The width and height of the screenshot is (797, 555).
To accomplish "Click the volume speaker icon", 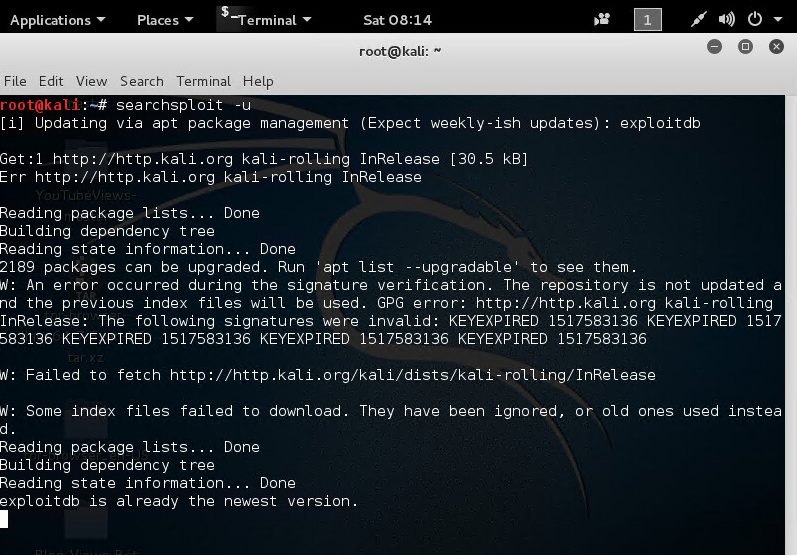I will click(726, 20).
